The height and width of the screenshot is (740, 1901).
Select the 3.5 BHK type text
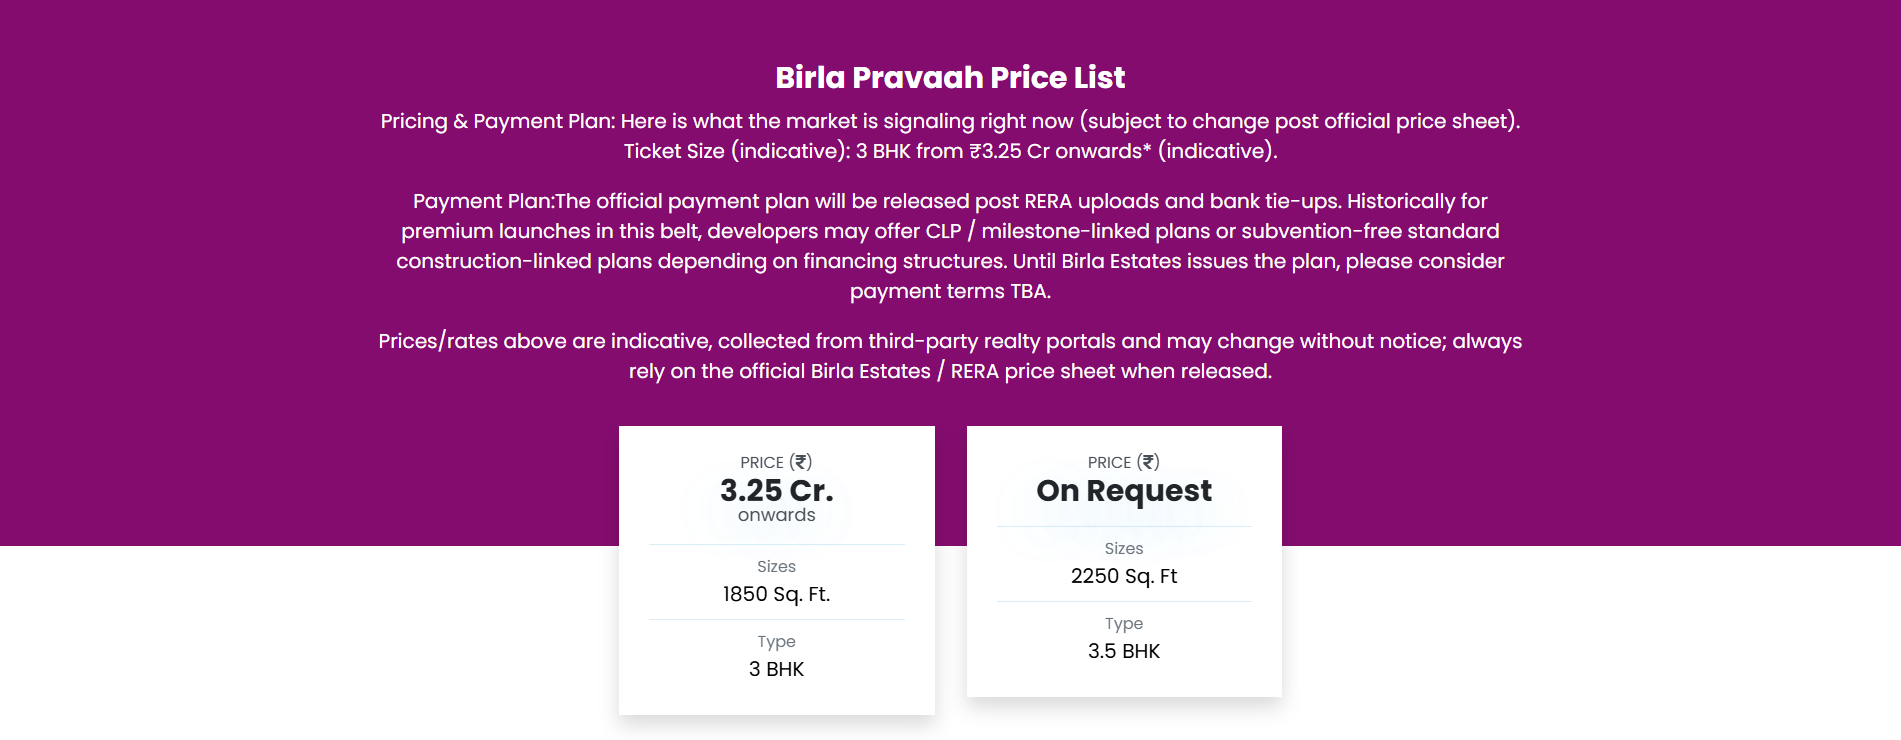[x=1123, y=651]
